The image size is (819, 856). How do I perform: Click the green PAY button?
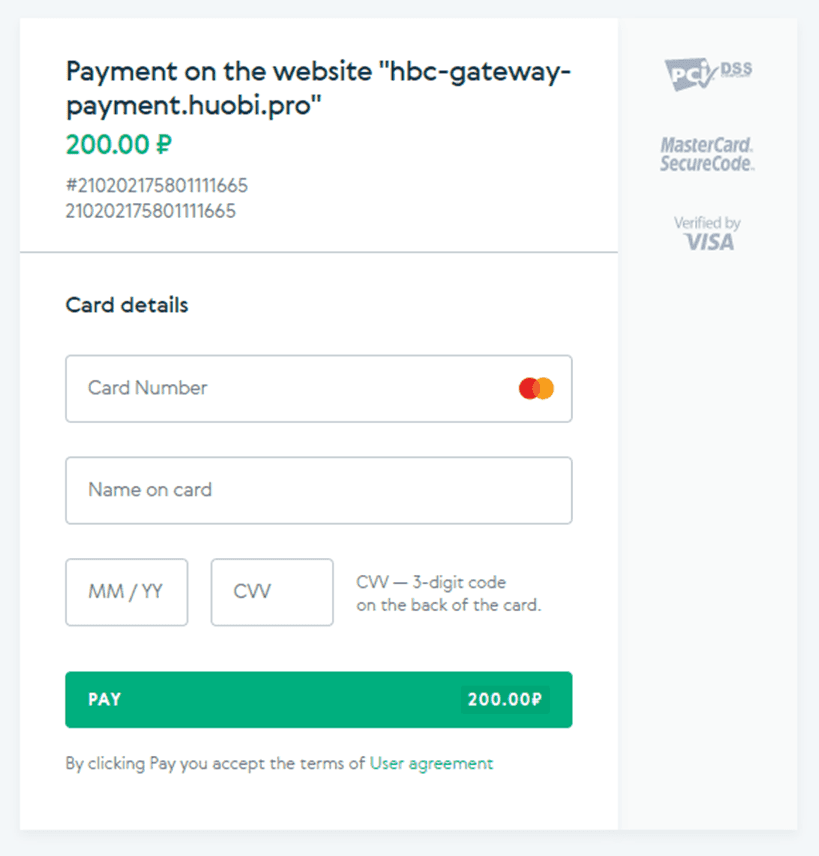pos(319,699)
